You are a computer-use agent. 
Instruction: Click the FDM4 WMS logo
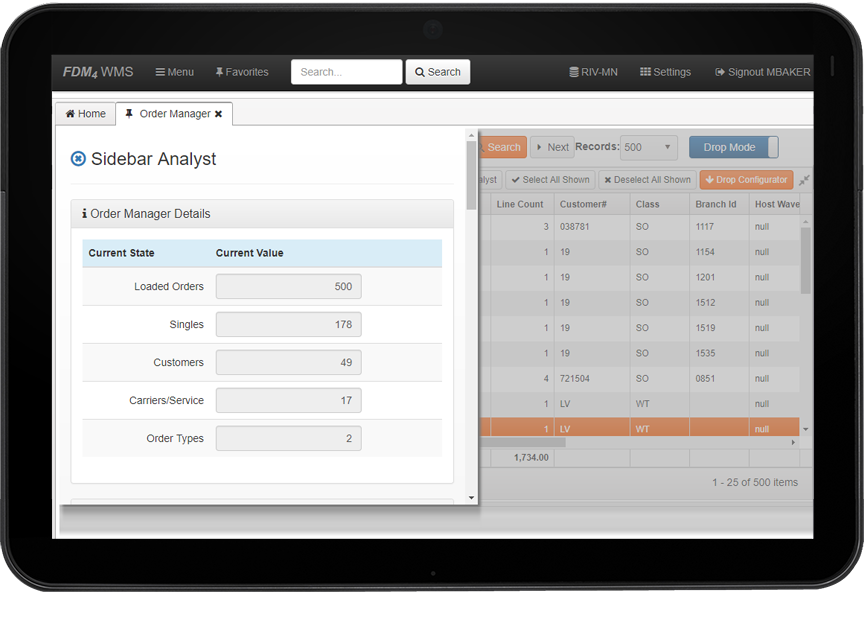[98, 72]
